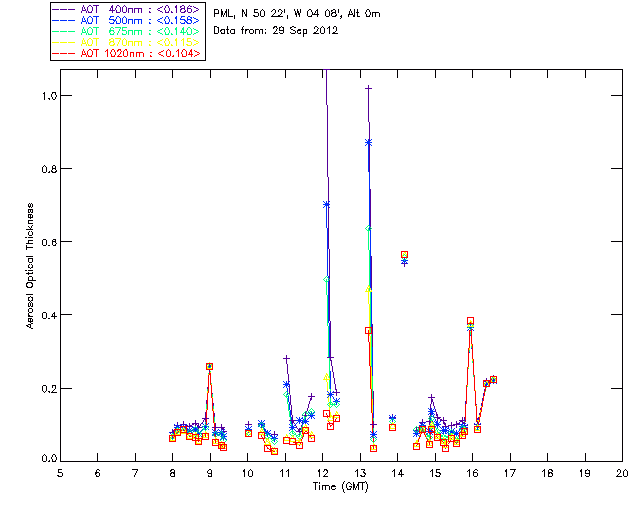This screenshot has width=640, height=512.
Task: Click the x-axis tick label 12
Action: [x=323, y=473]
